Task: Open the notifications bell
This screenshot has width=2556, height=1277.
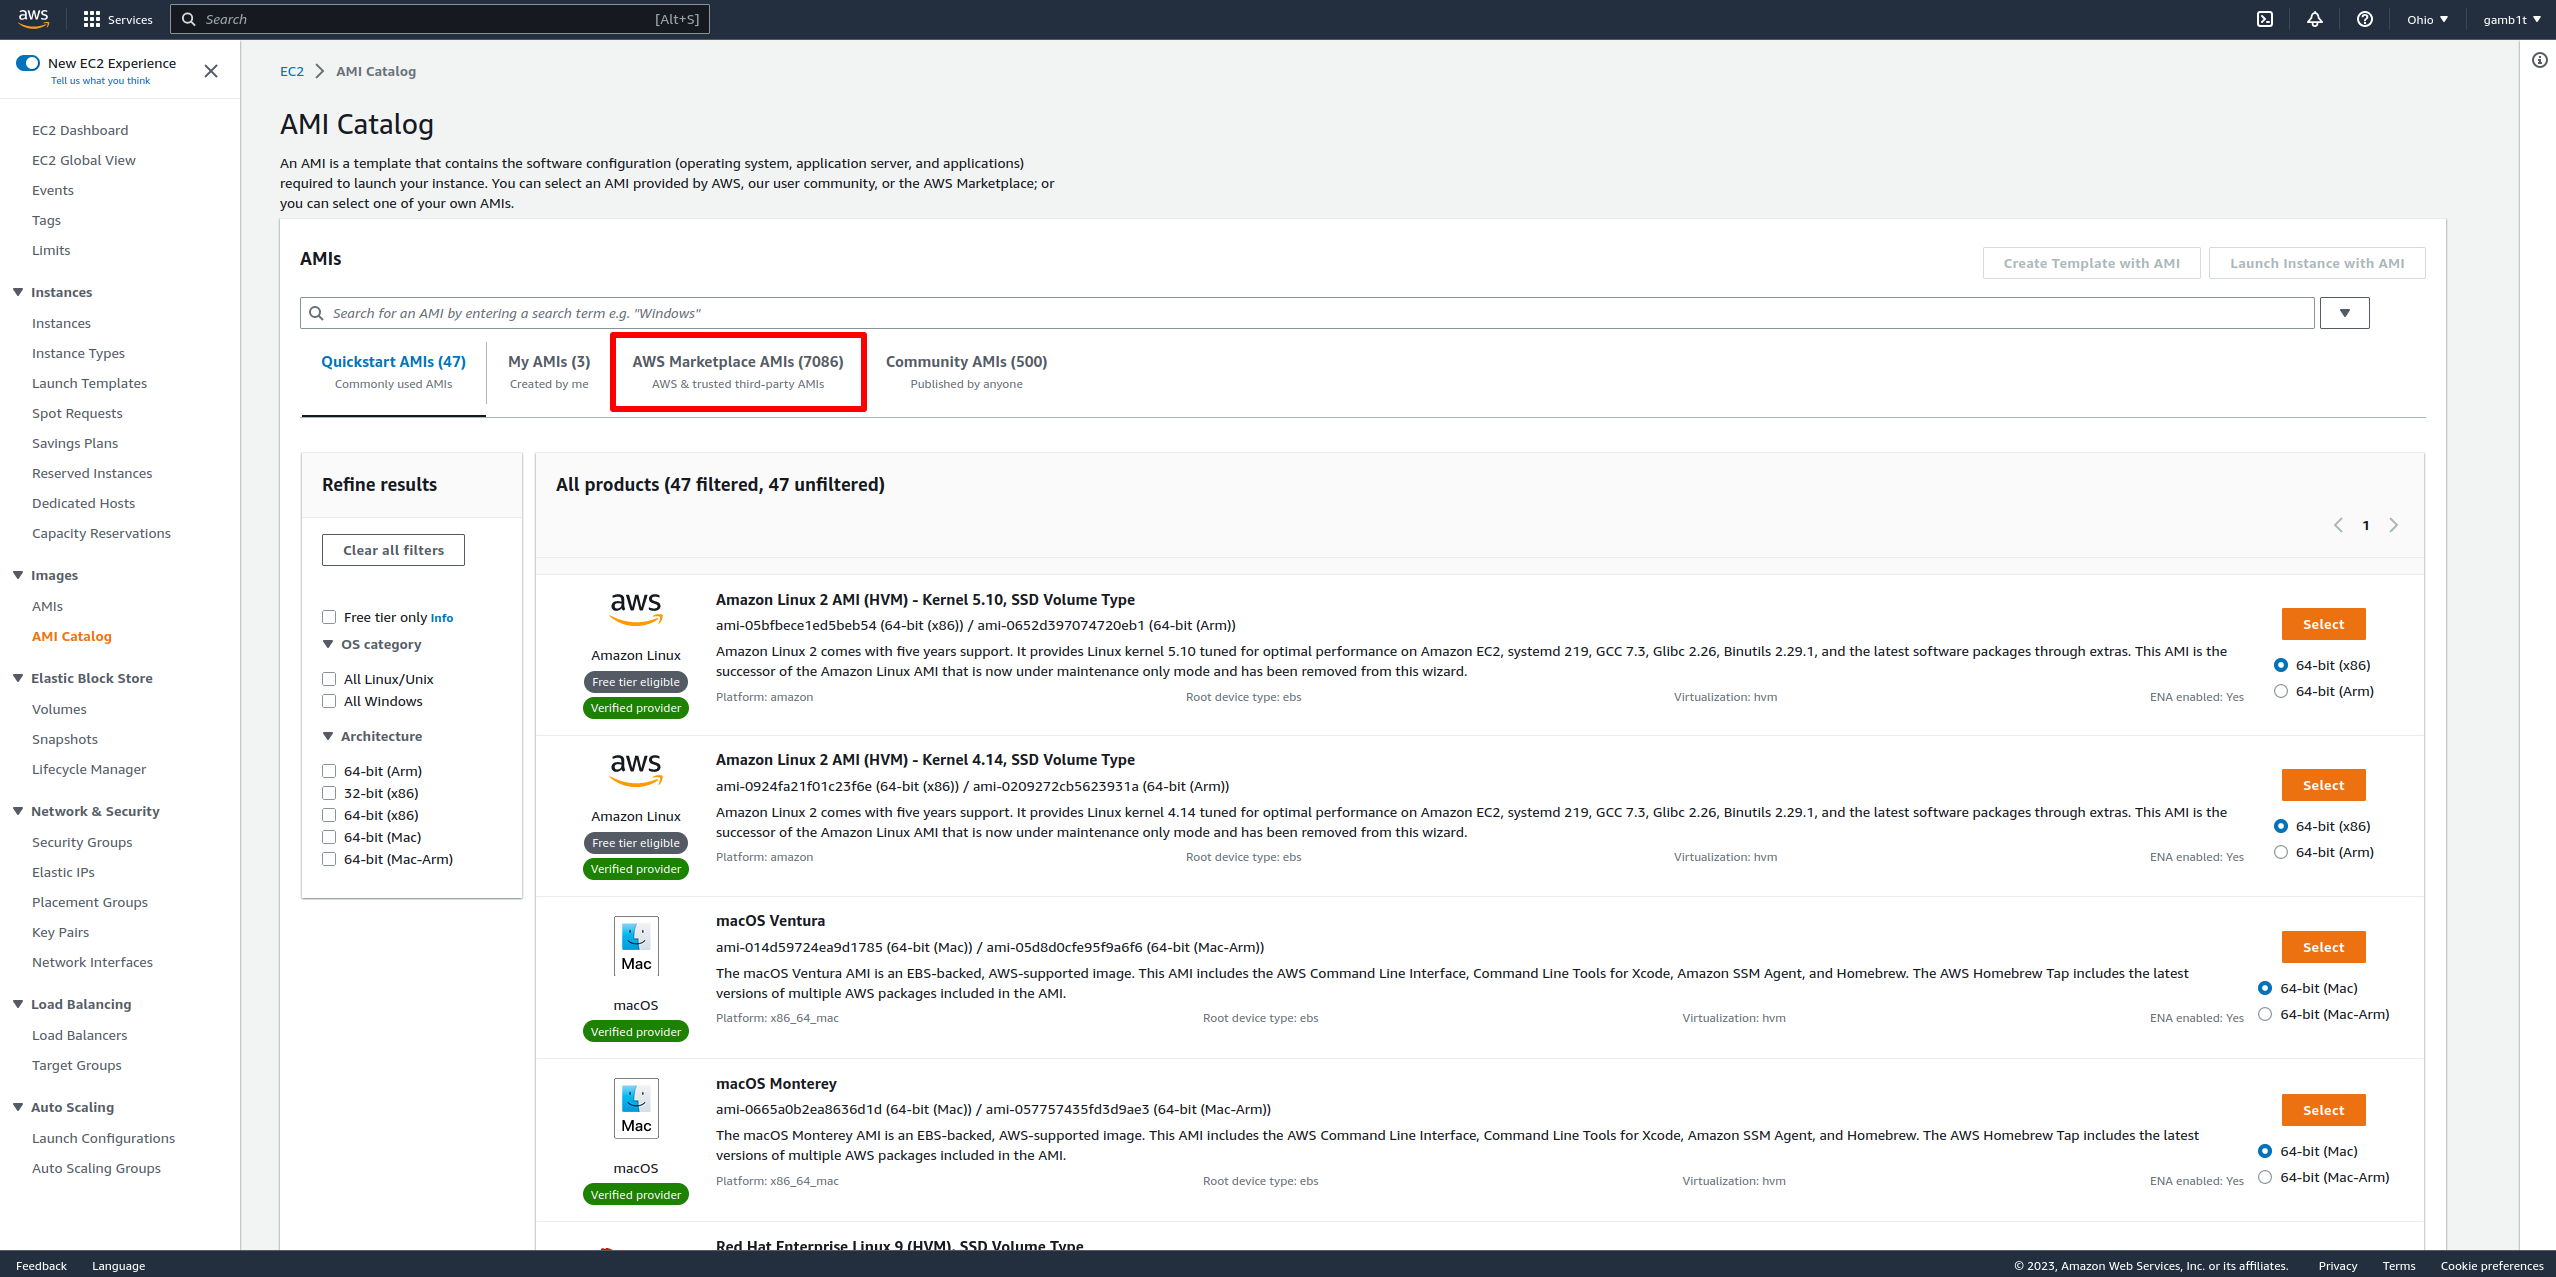Action: click(2315, 19)
